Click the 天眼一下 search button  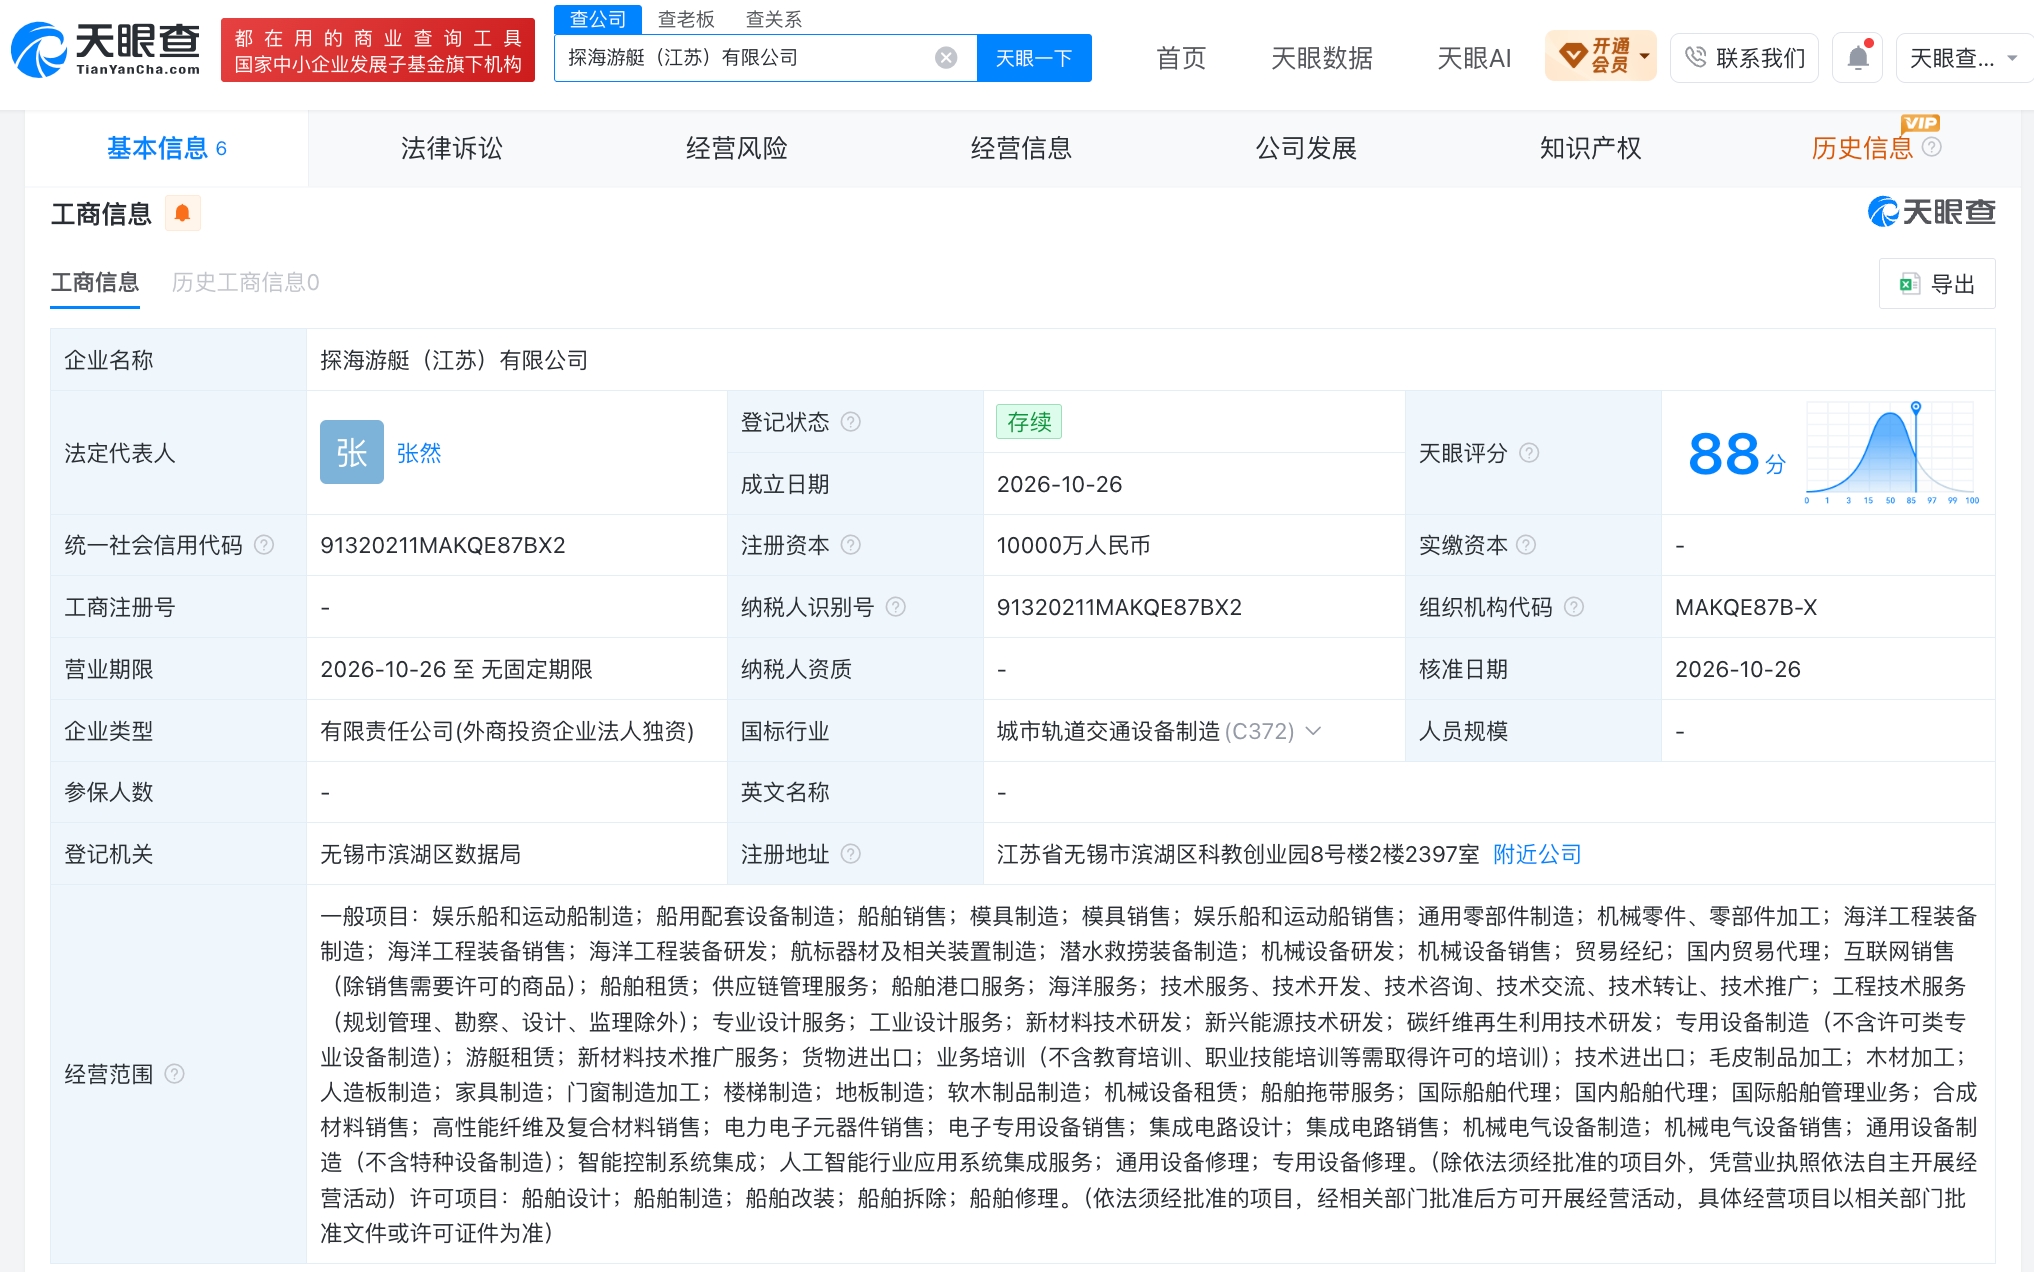coord(1034,58)
